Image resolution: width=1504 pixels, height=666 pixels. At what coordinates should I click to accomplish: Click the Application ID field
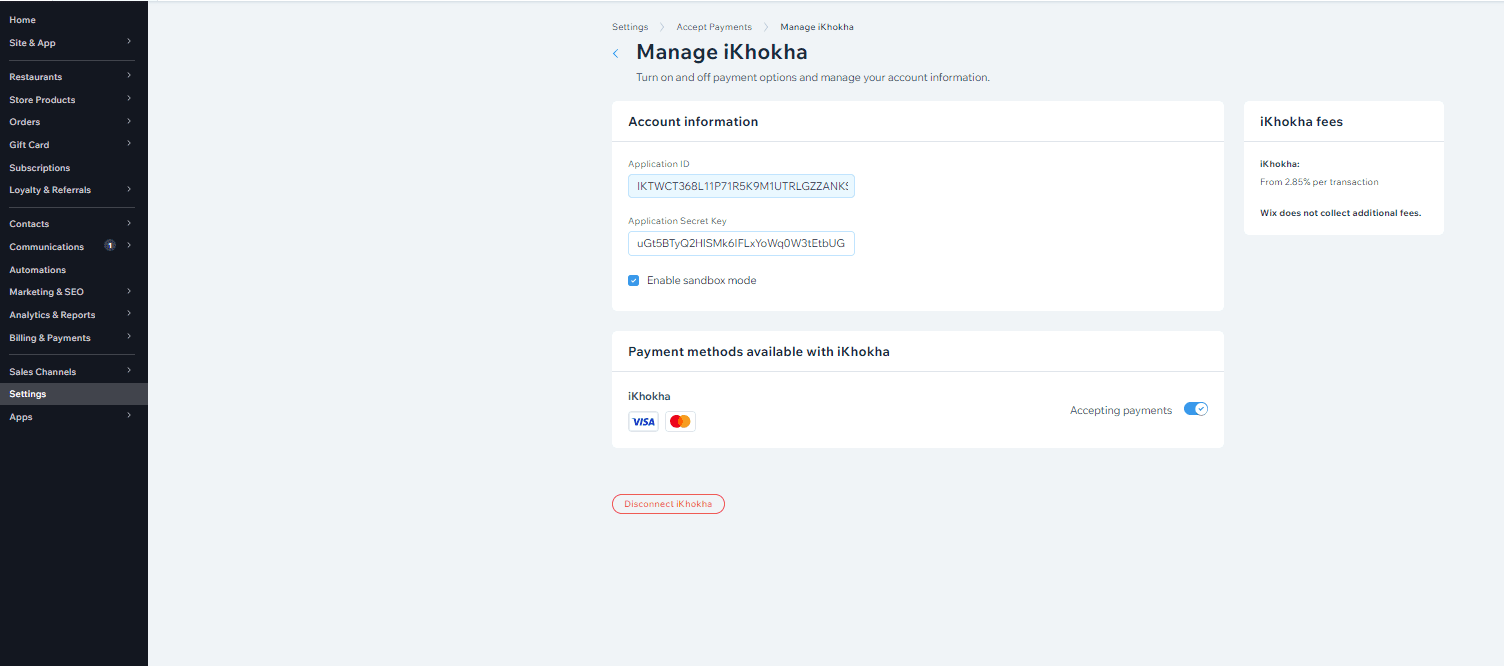coord(741,186)
